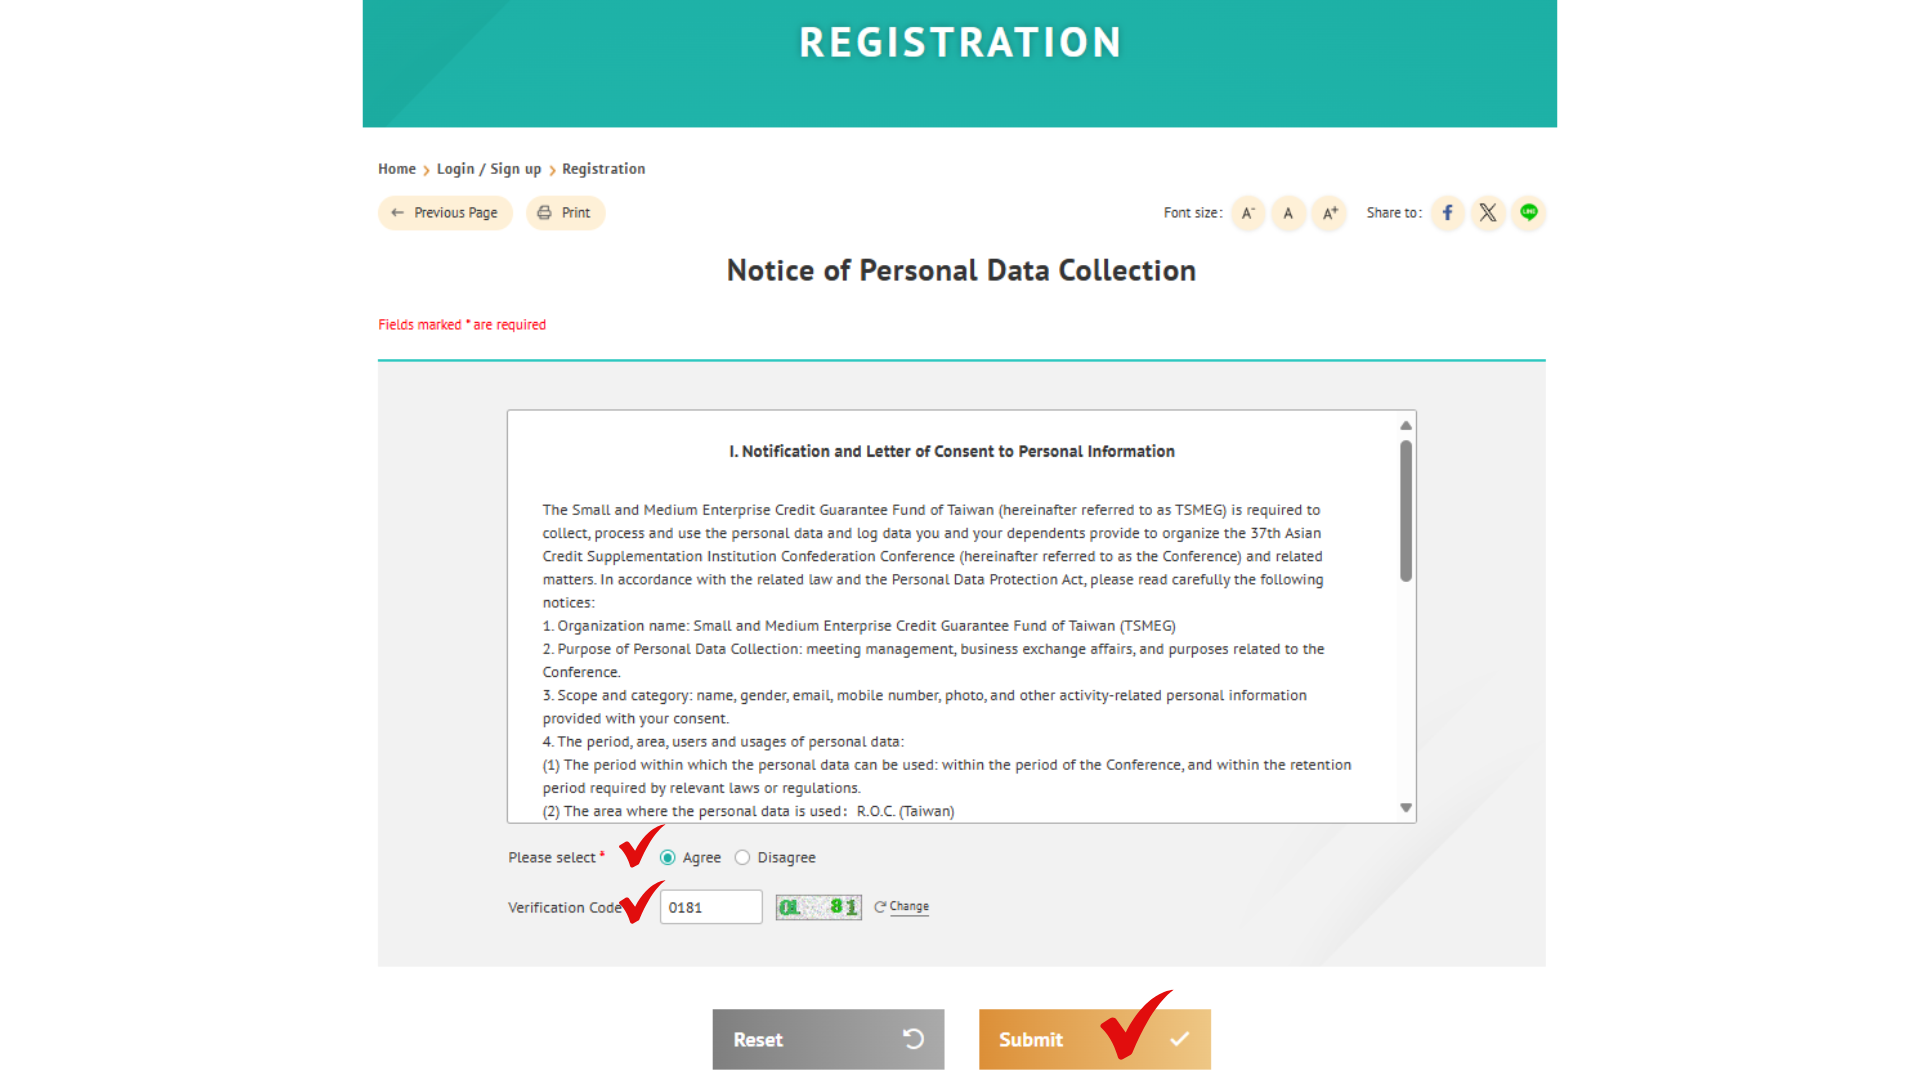Click Change to refresh verification code

(908, 907)
